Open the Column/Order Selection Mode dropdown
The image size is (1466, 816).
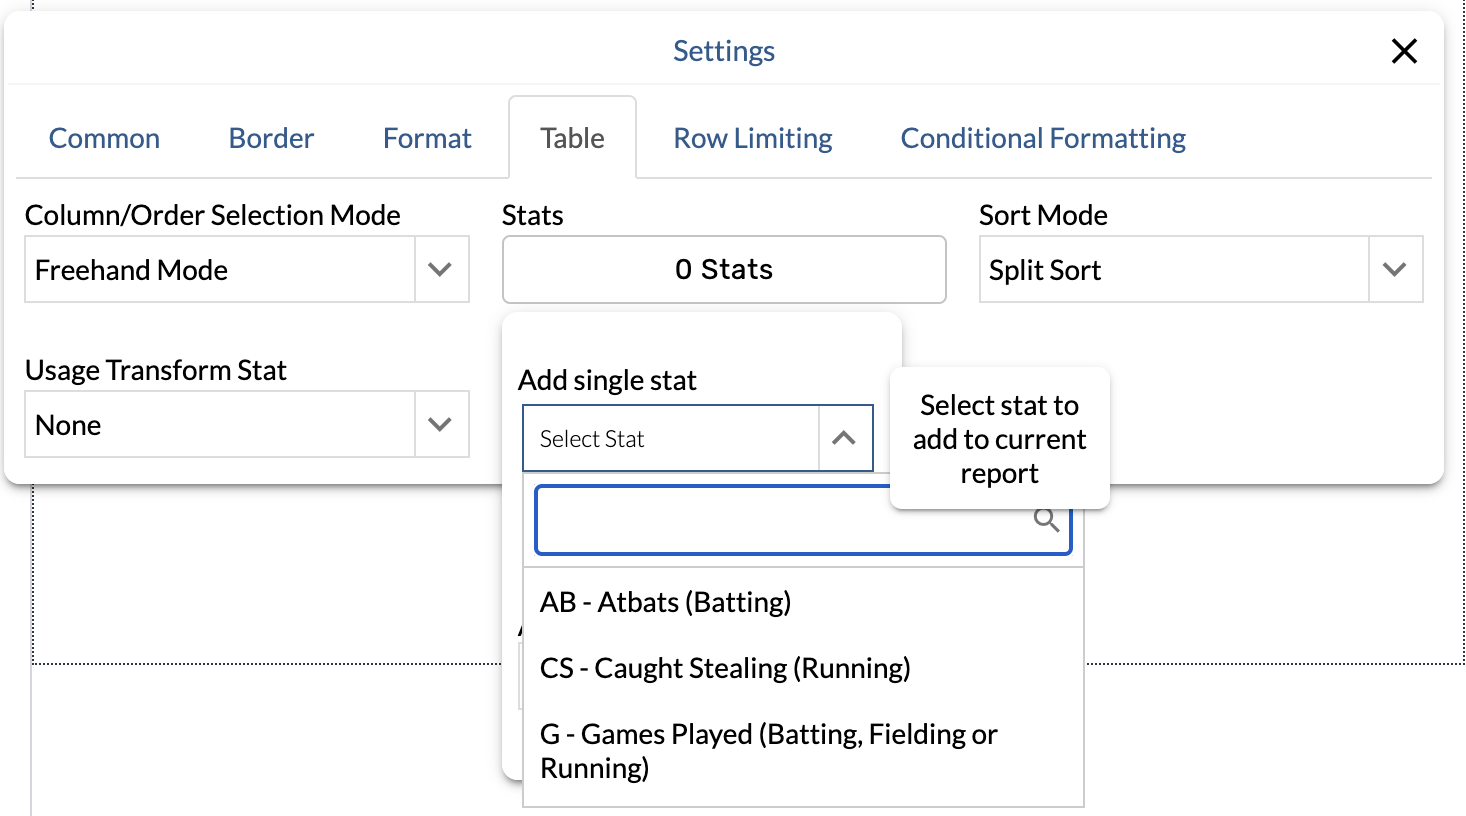[x=220, y=269]
